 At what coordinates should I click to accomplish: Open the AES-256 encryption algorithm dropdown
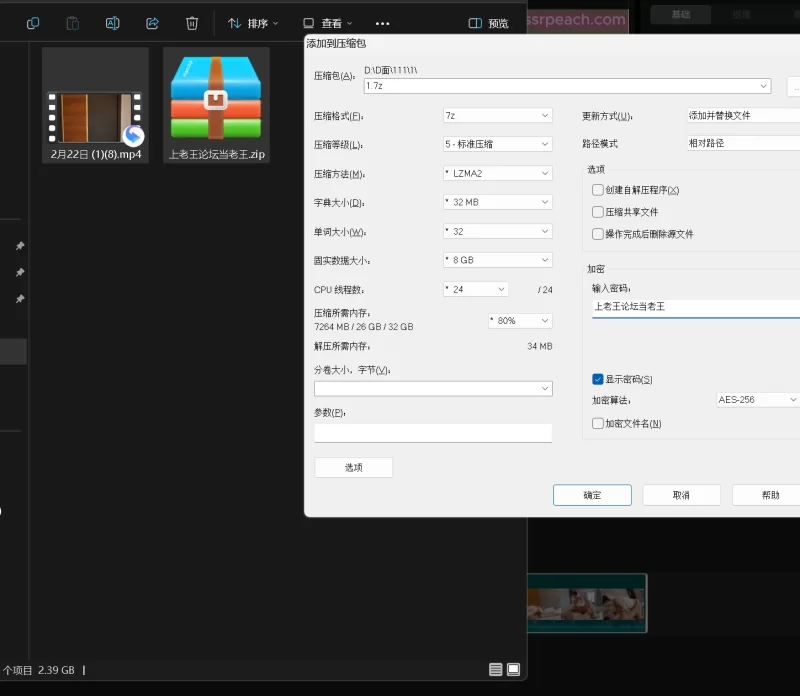point(758,400)
